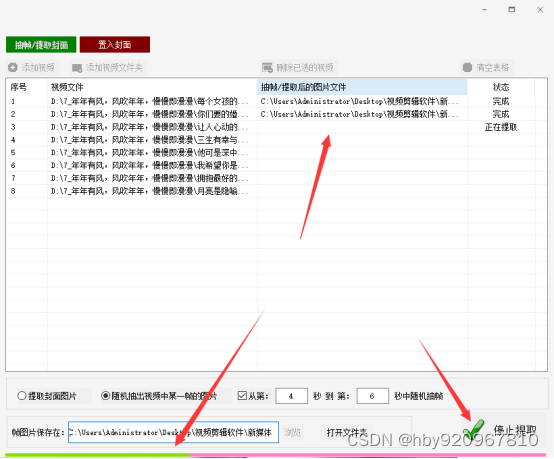The height and width of the screenshot is (459, 554).
Task: Click the 浏览 button
Action: [293, 432]
